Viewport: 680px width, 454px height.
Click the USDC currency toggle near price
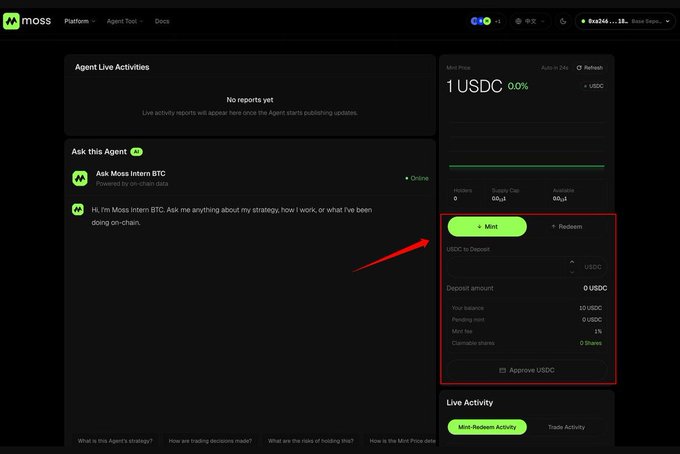tap(593, 86)
